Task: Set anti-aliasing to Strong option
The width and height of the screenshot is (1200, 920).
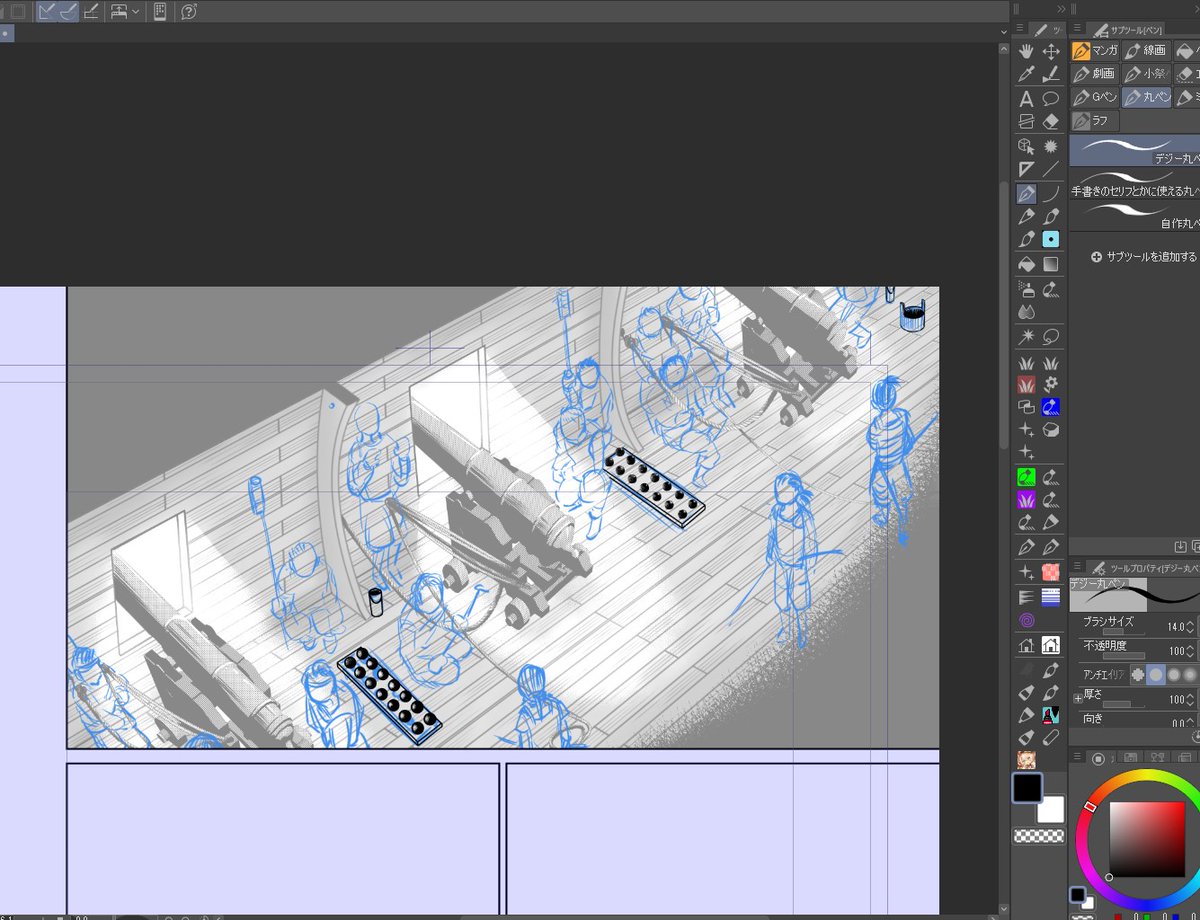Action: pos(1192,674)
